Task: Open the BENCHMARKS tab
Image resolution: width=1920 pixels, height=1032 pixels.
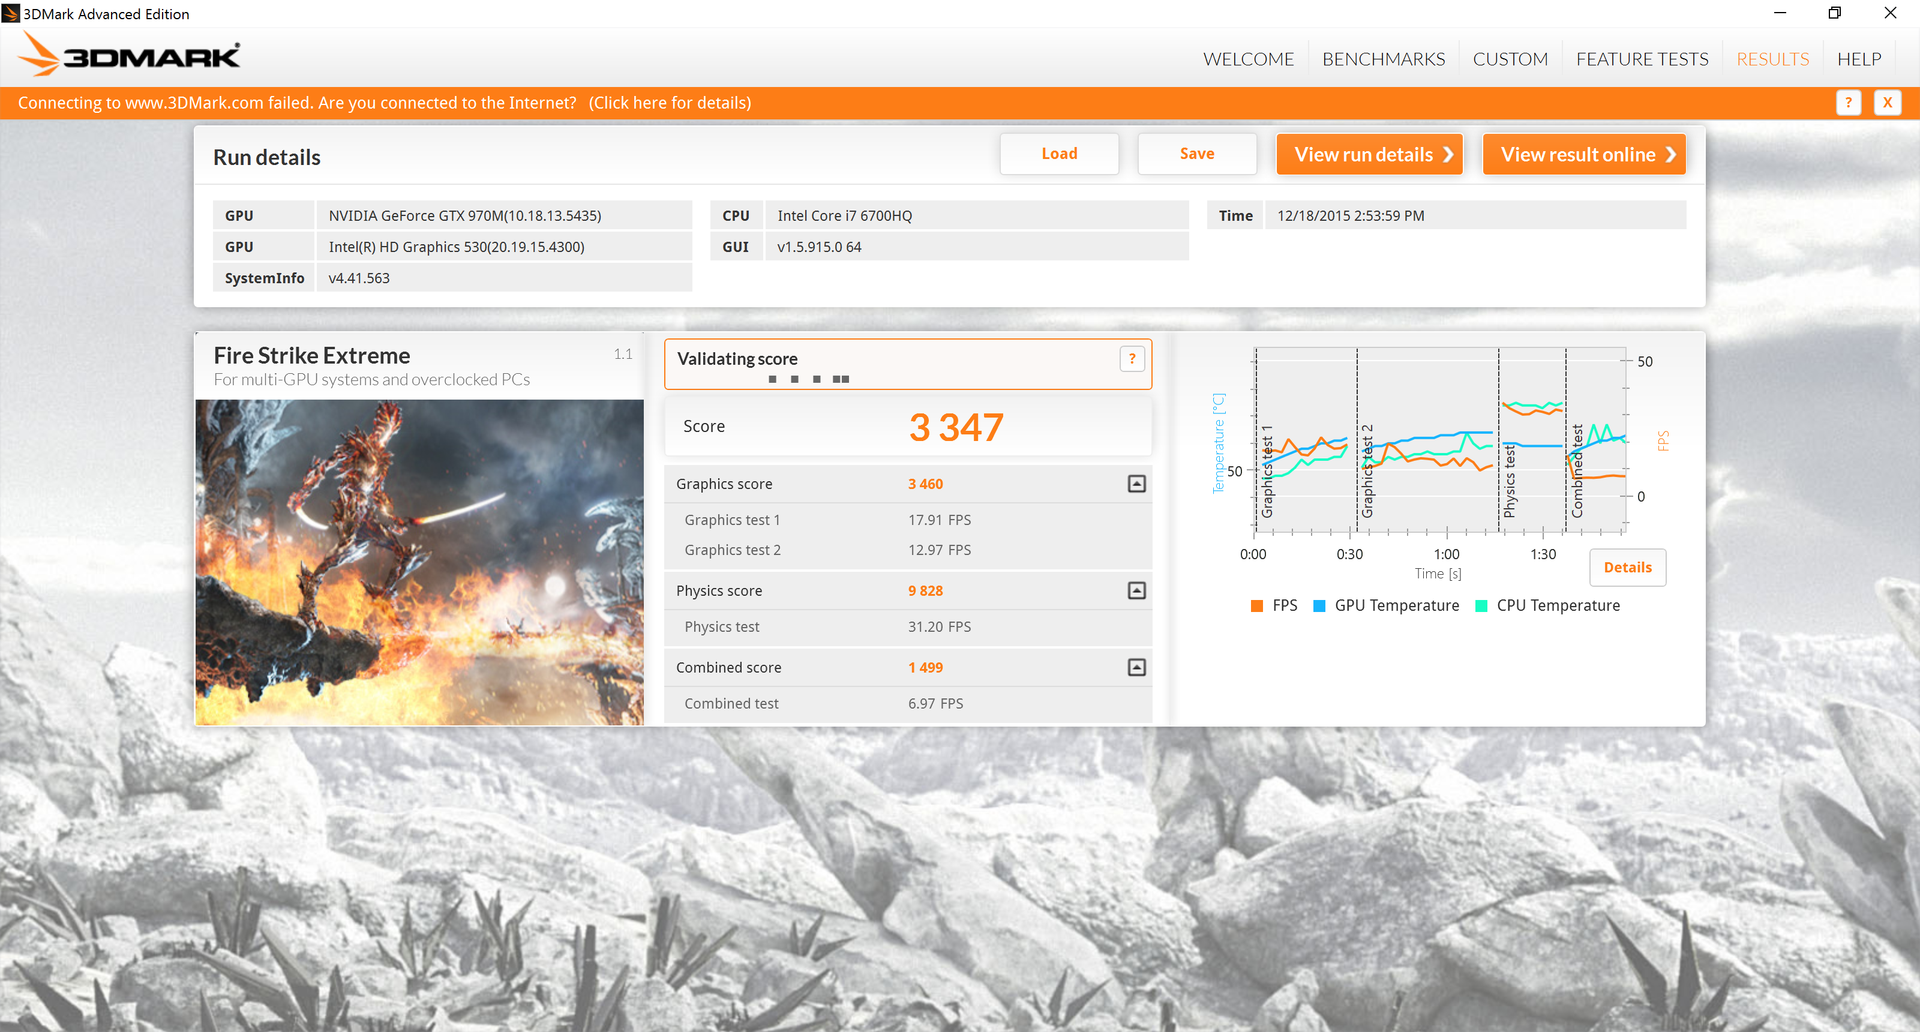Action: point(1383,59)
